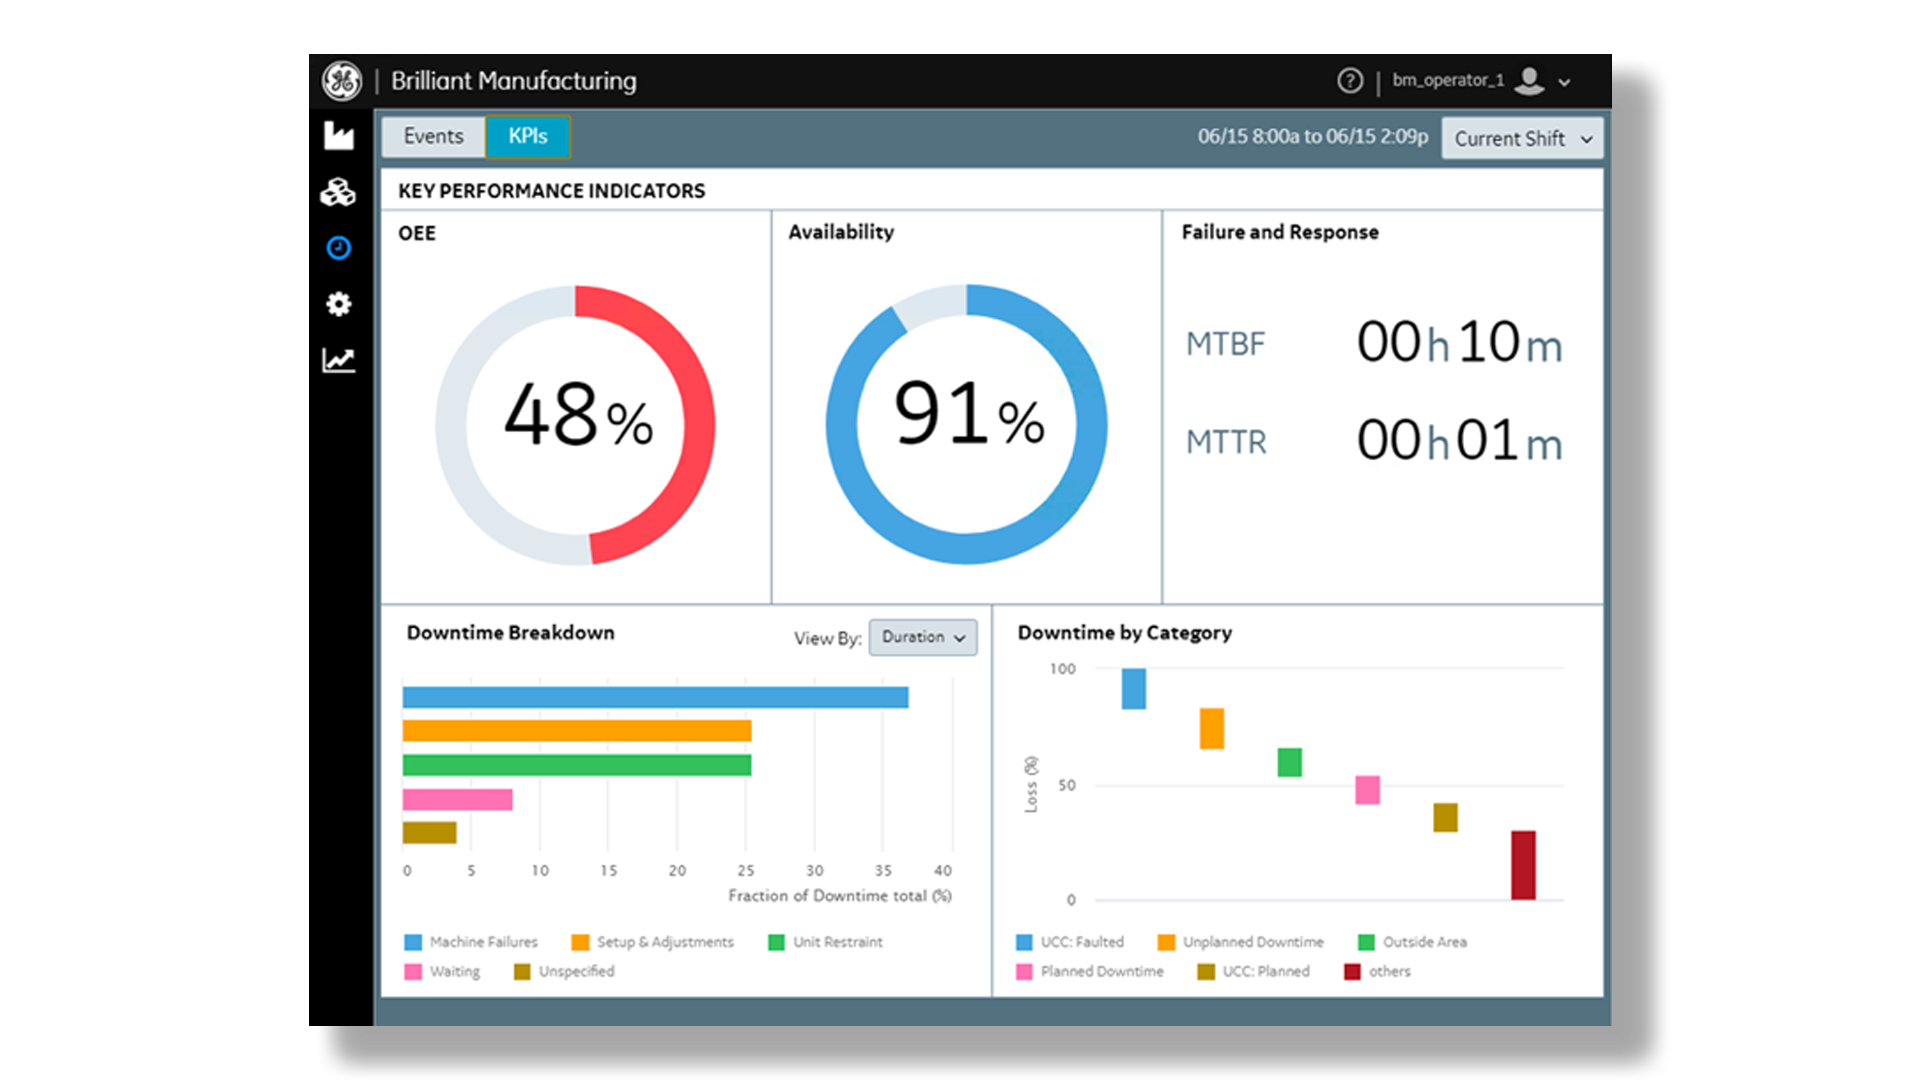Click the others legend swatch
Screen dimensions: 1920x1080
point(1352,972)
